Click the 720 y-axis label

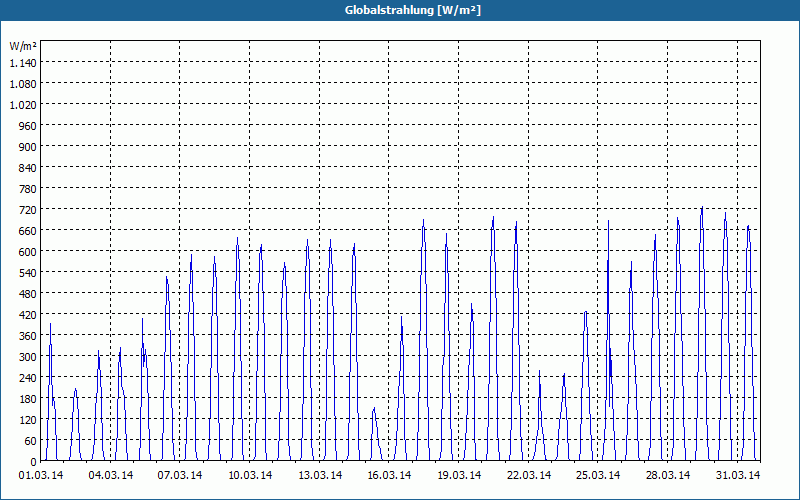[x=28, y=210]
